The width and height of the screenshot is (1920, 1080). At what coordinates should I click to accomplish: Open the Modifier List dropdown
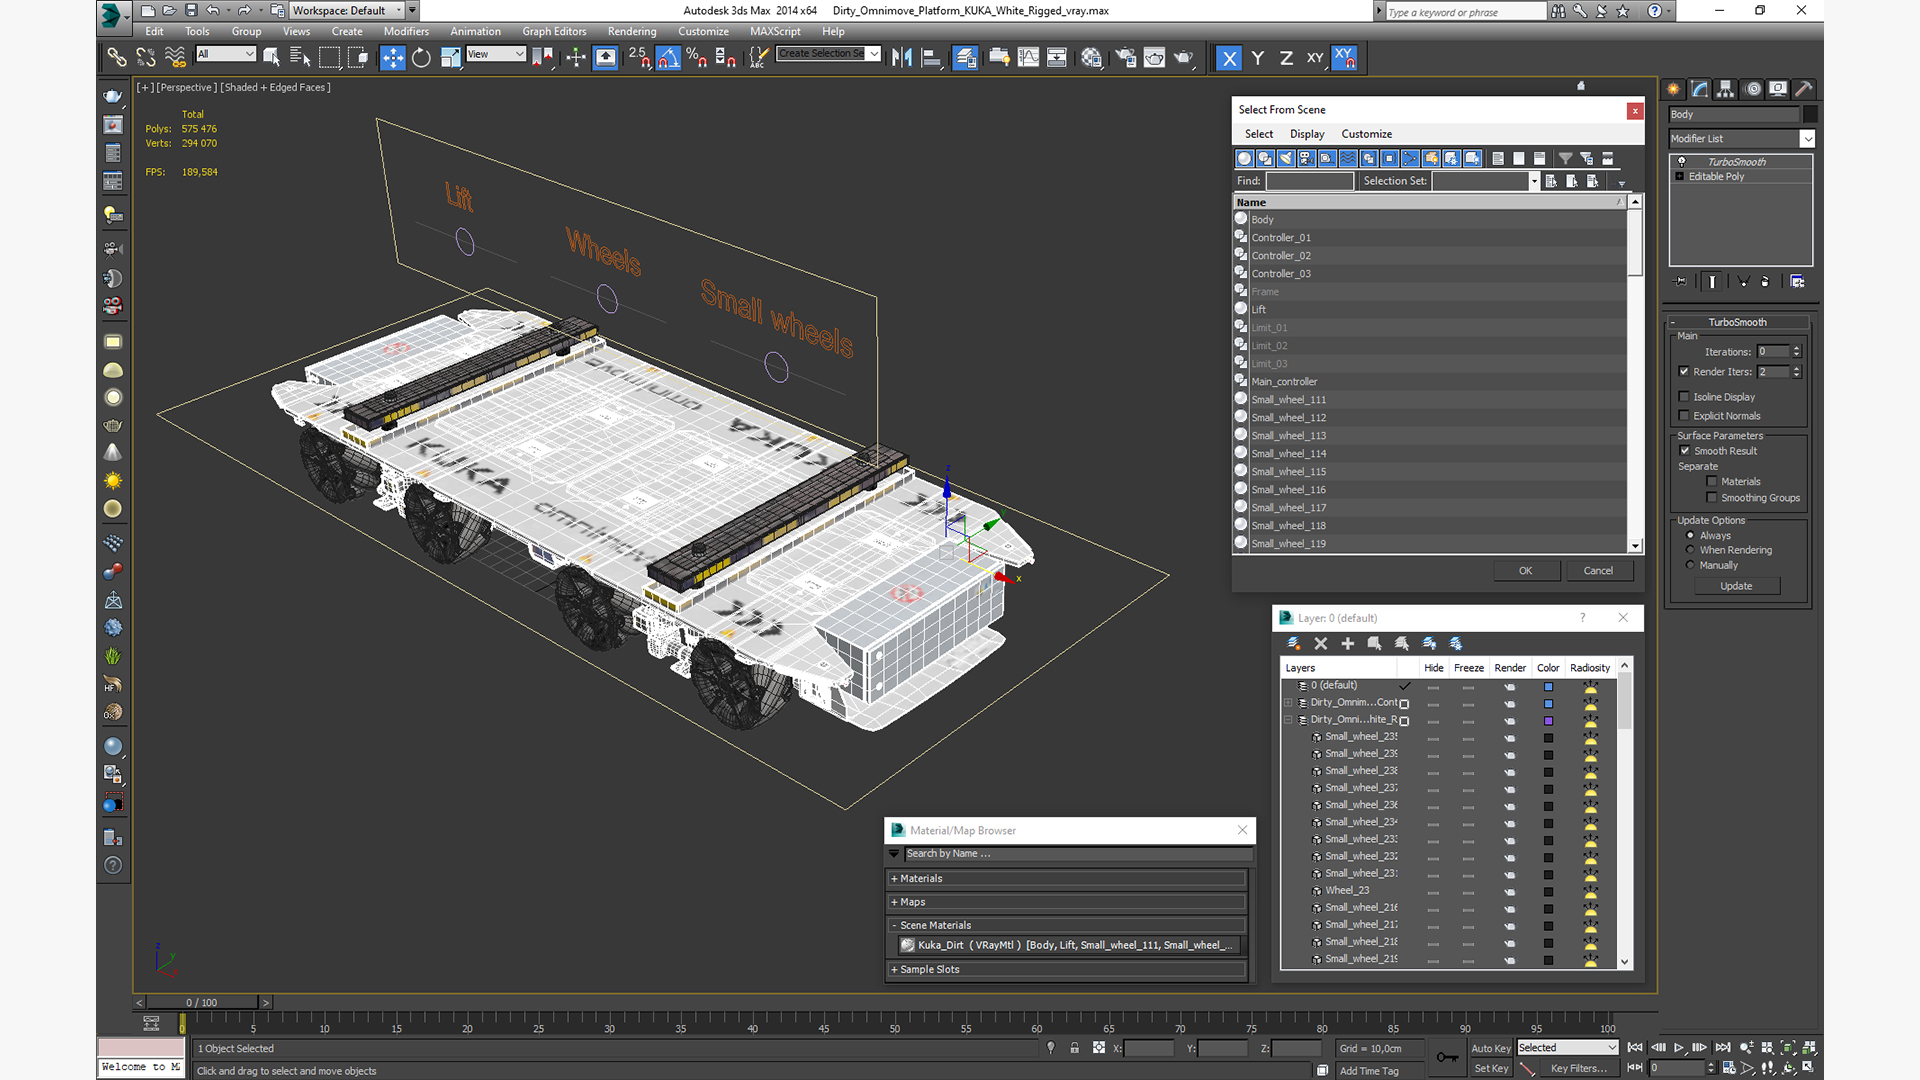click(x=1807, y=139)
